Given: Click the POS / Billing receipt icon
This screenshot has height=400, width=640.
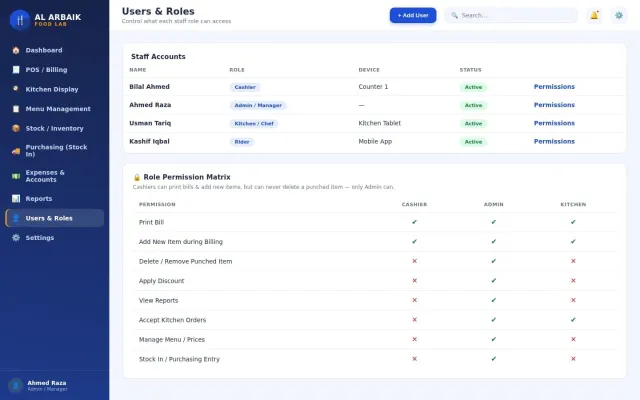Looking at the screenshot, I should (x=16, y=70).
